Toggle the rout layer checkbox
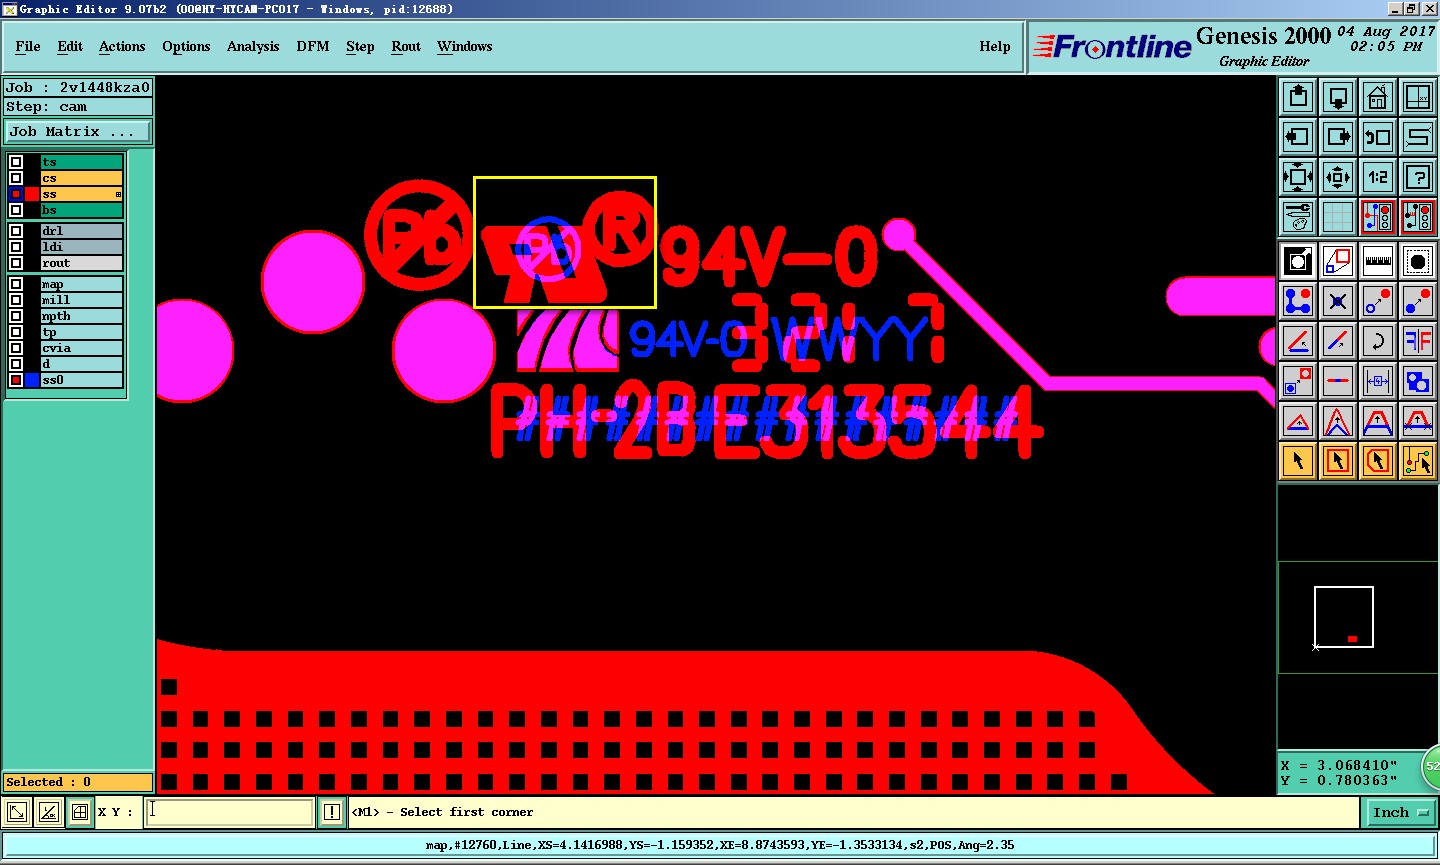Image resolution: width=1440 pixels, height=865 pixels. (x=16, y=263)
